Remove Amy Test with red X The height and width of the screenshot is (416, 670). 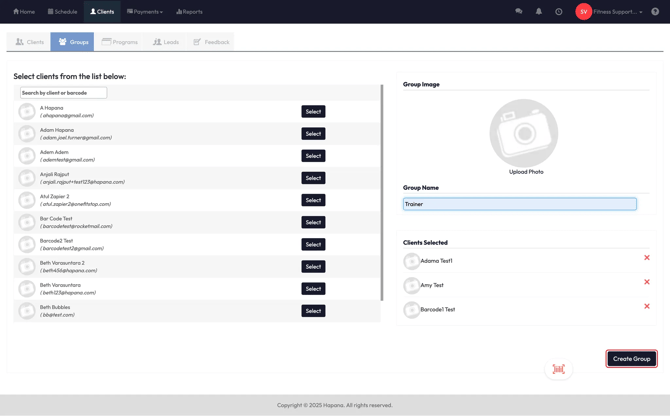[x=647, y=282]
